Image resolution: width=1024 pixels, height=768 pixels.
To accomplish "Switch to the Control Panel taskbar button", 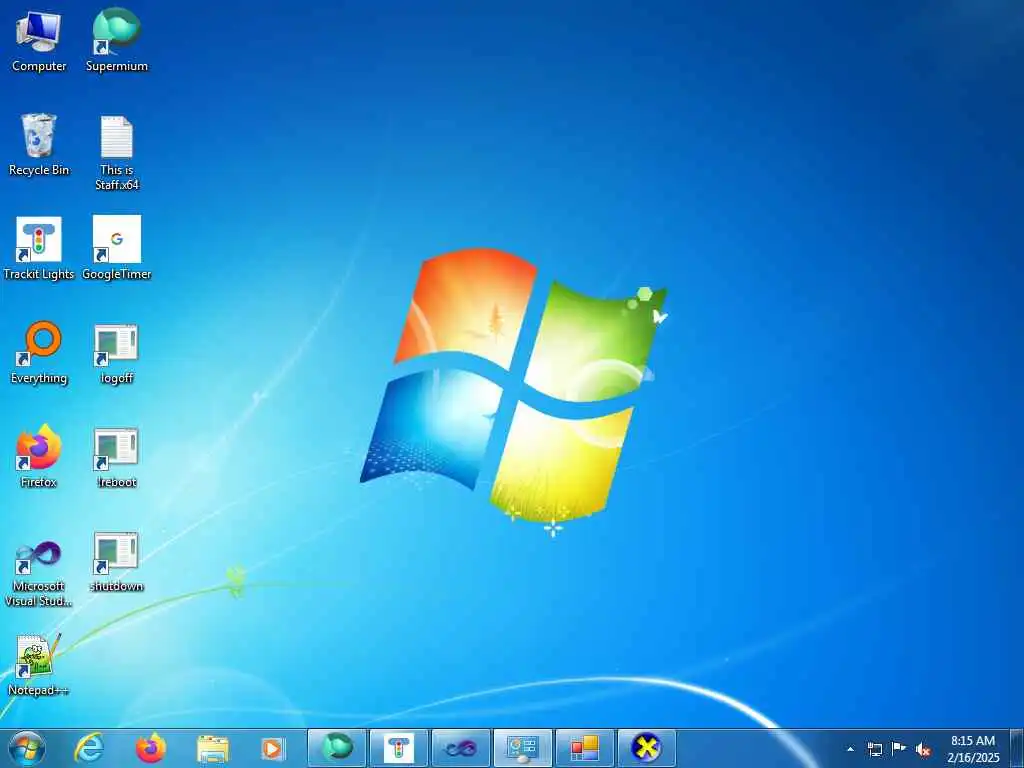I will tap(522, 748).
